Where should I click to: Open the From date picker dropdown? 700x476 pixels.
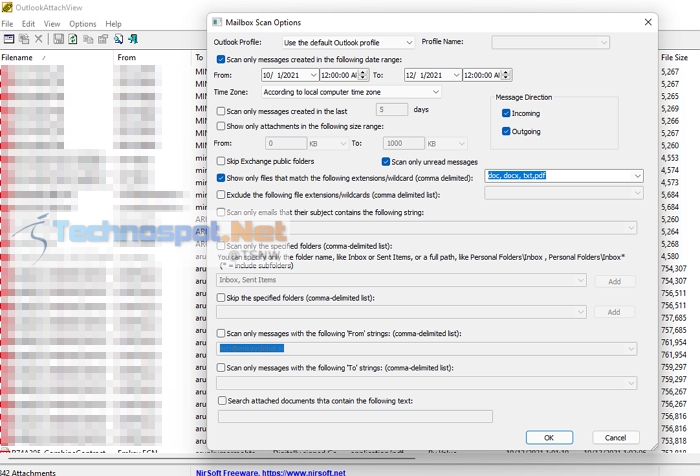click(x=313, y=75)
